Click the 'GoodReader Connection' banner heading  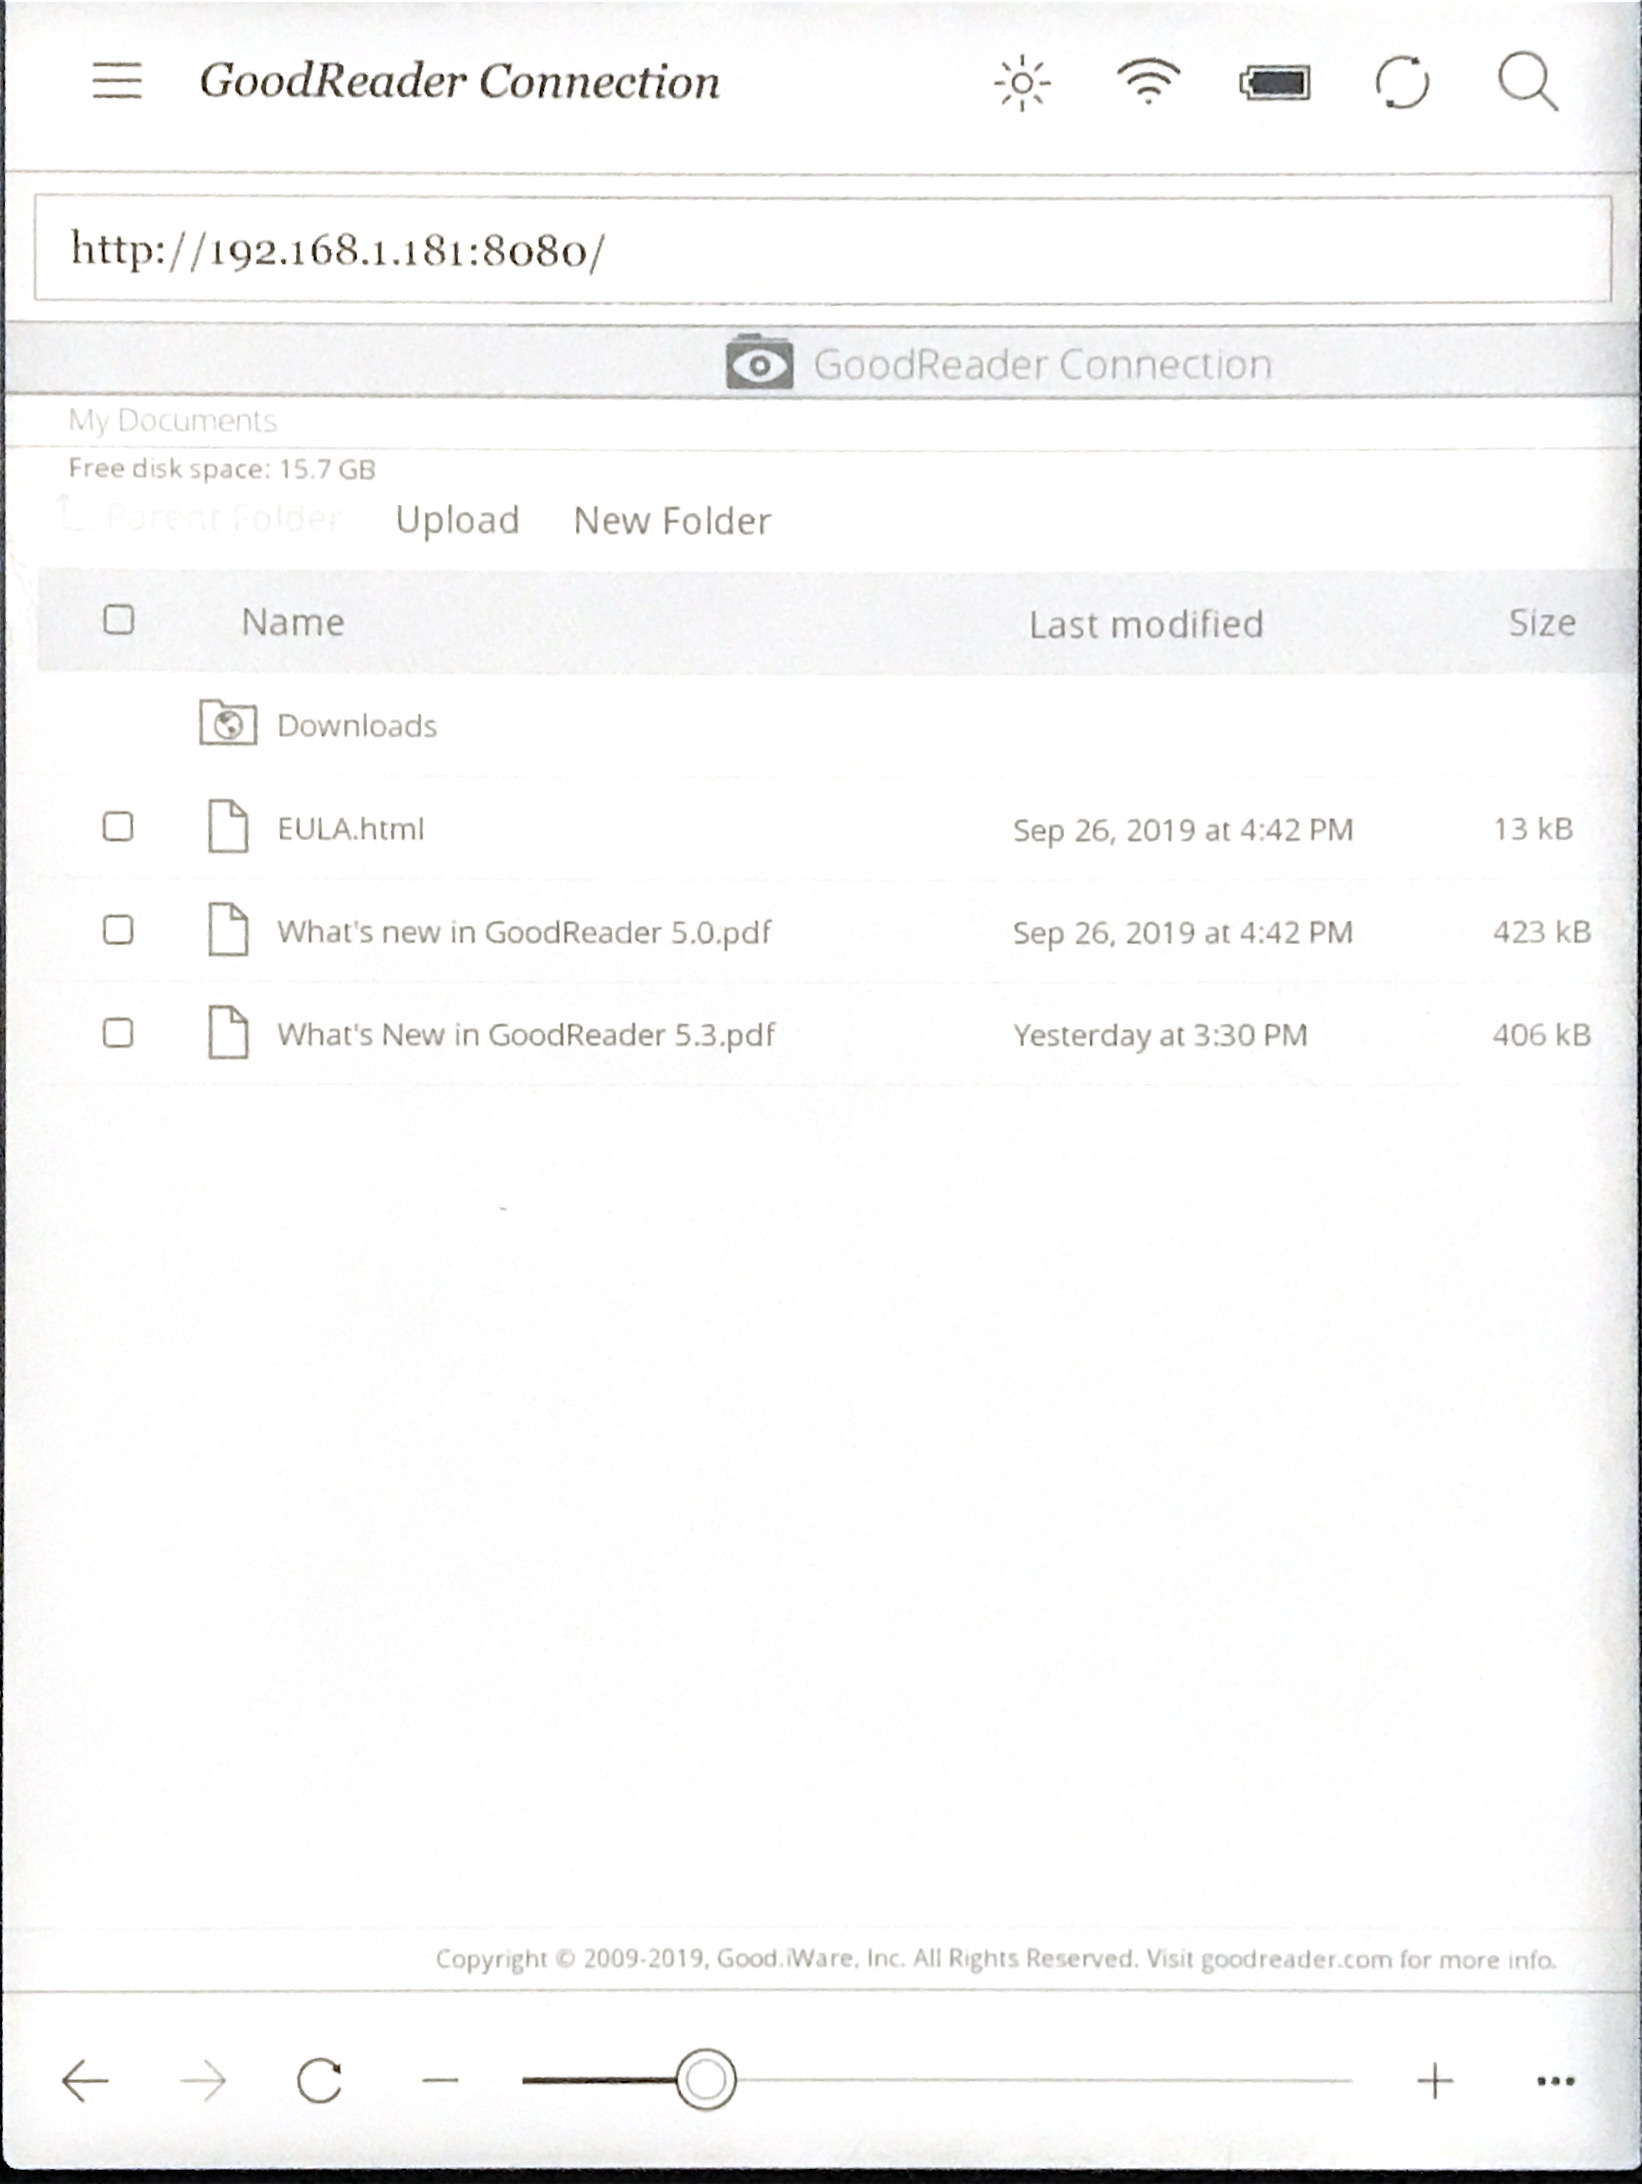pyautogui.click(x=1043, y=364)
